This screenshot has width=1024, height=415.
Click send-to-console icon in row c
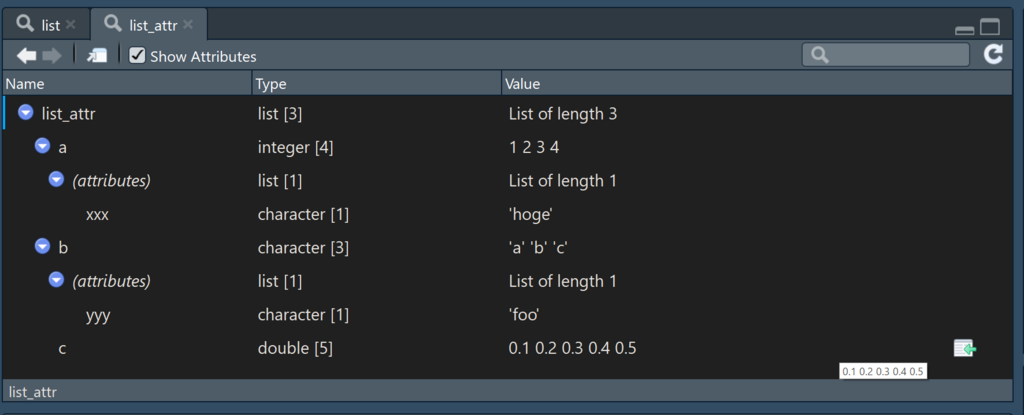tap(965, 349)
